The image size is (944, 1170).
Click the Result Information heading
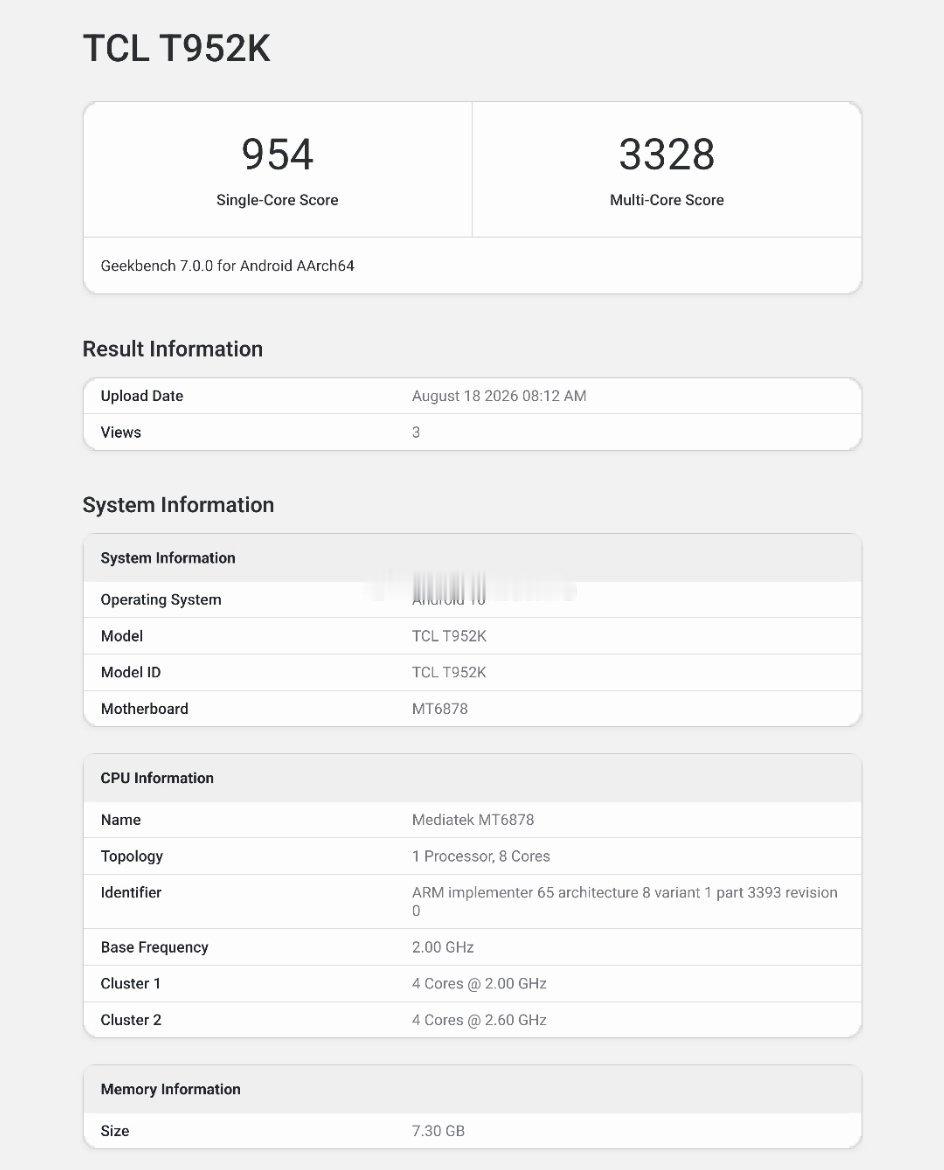[x=172, y=349]
